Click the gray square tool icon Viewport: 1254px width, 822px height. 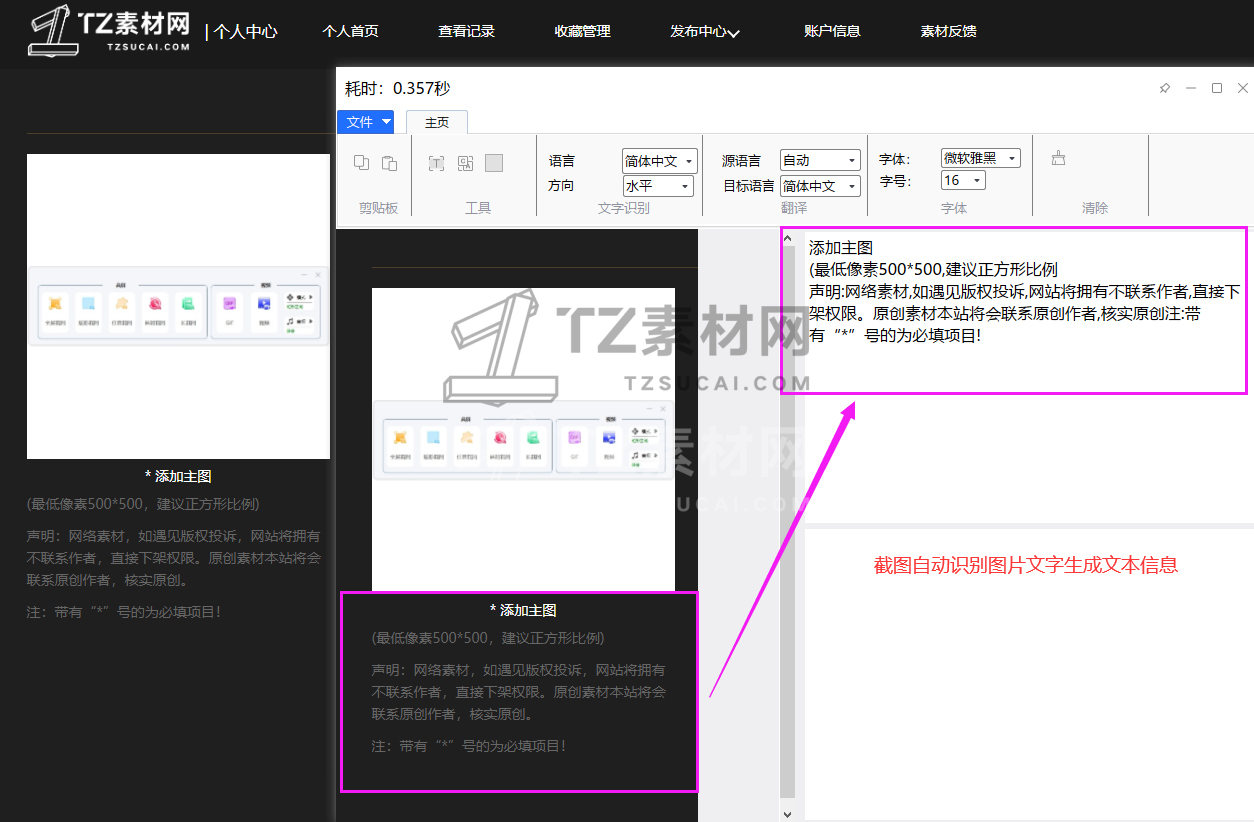coord(494,163)
